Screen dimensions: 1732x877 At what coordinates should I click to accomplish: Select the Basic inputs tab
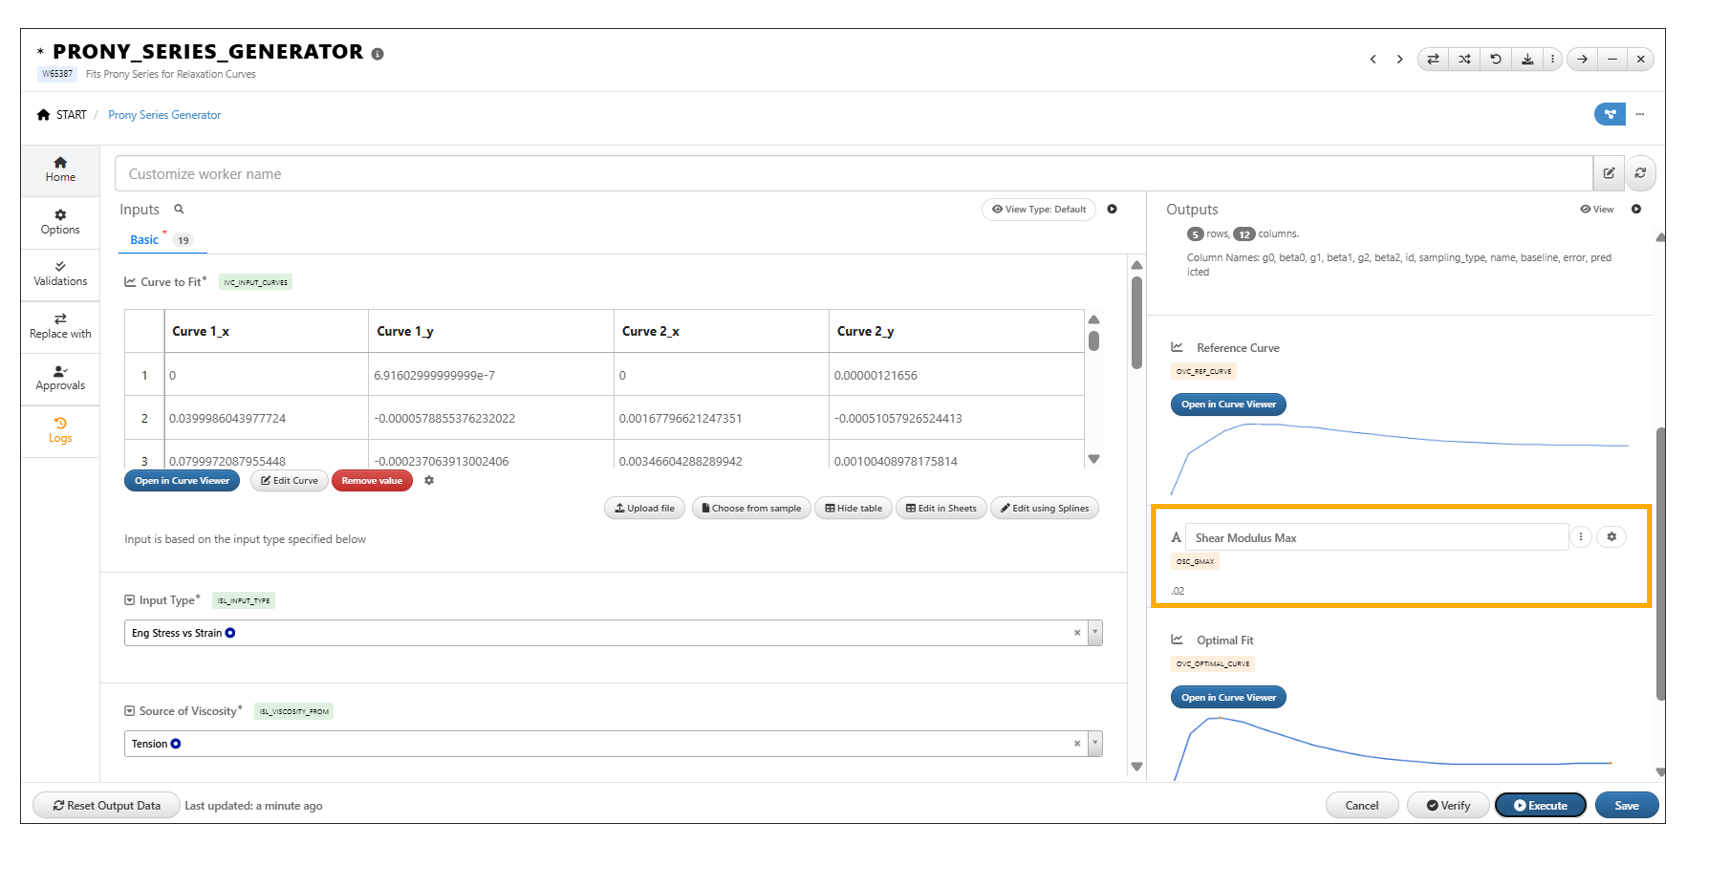[144, 240]
